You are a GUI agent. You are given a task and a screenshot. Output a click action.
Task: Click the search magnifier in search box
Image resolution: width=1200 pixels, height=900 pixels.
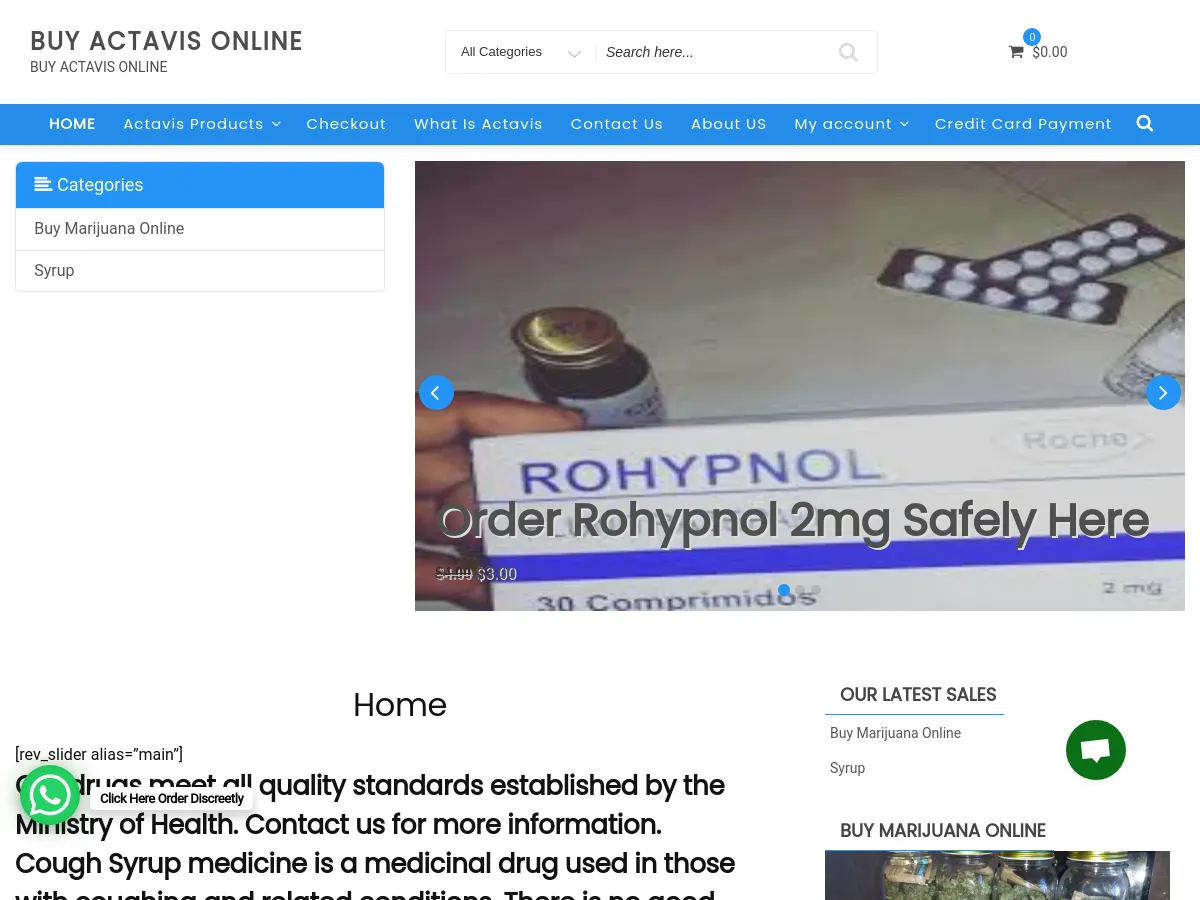click(x=848, y=52)
